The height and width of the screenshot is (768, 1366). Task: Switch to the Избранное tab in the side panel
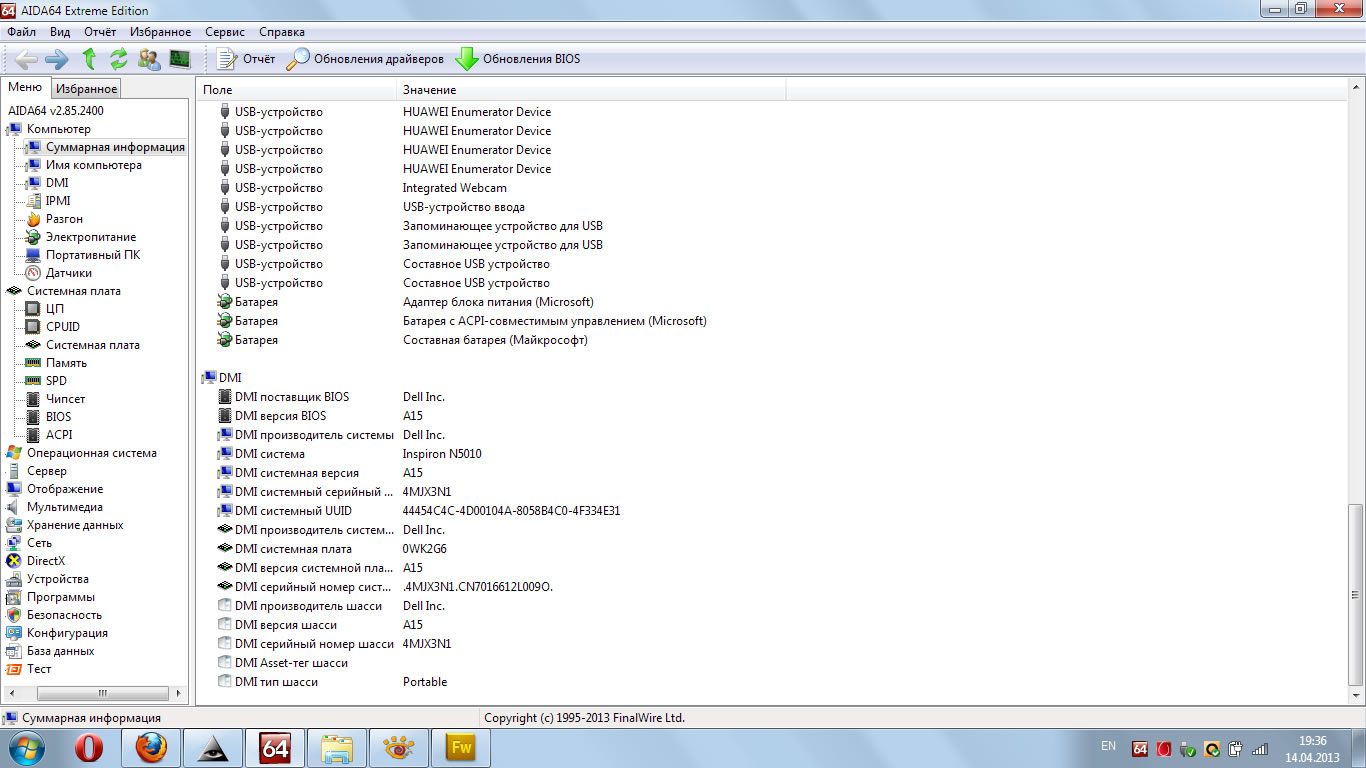(86, 89)
